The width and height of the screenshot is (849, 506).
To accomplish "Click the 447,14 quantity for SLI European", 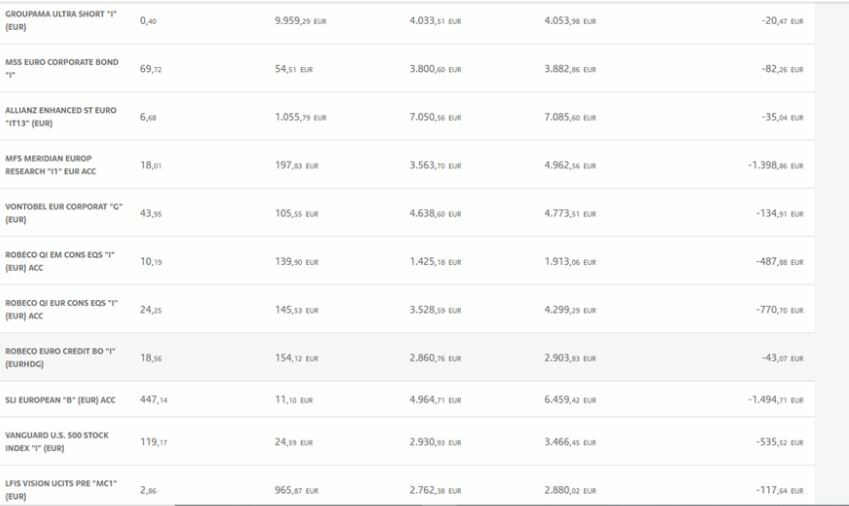I will [x=154, y=400].
